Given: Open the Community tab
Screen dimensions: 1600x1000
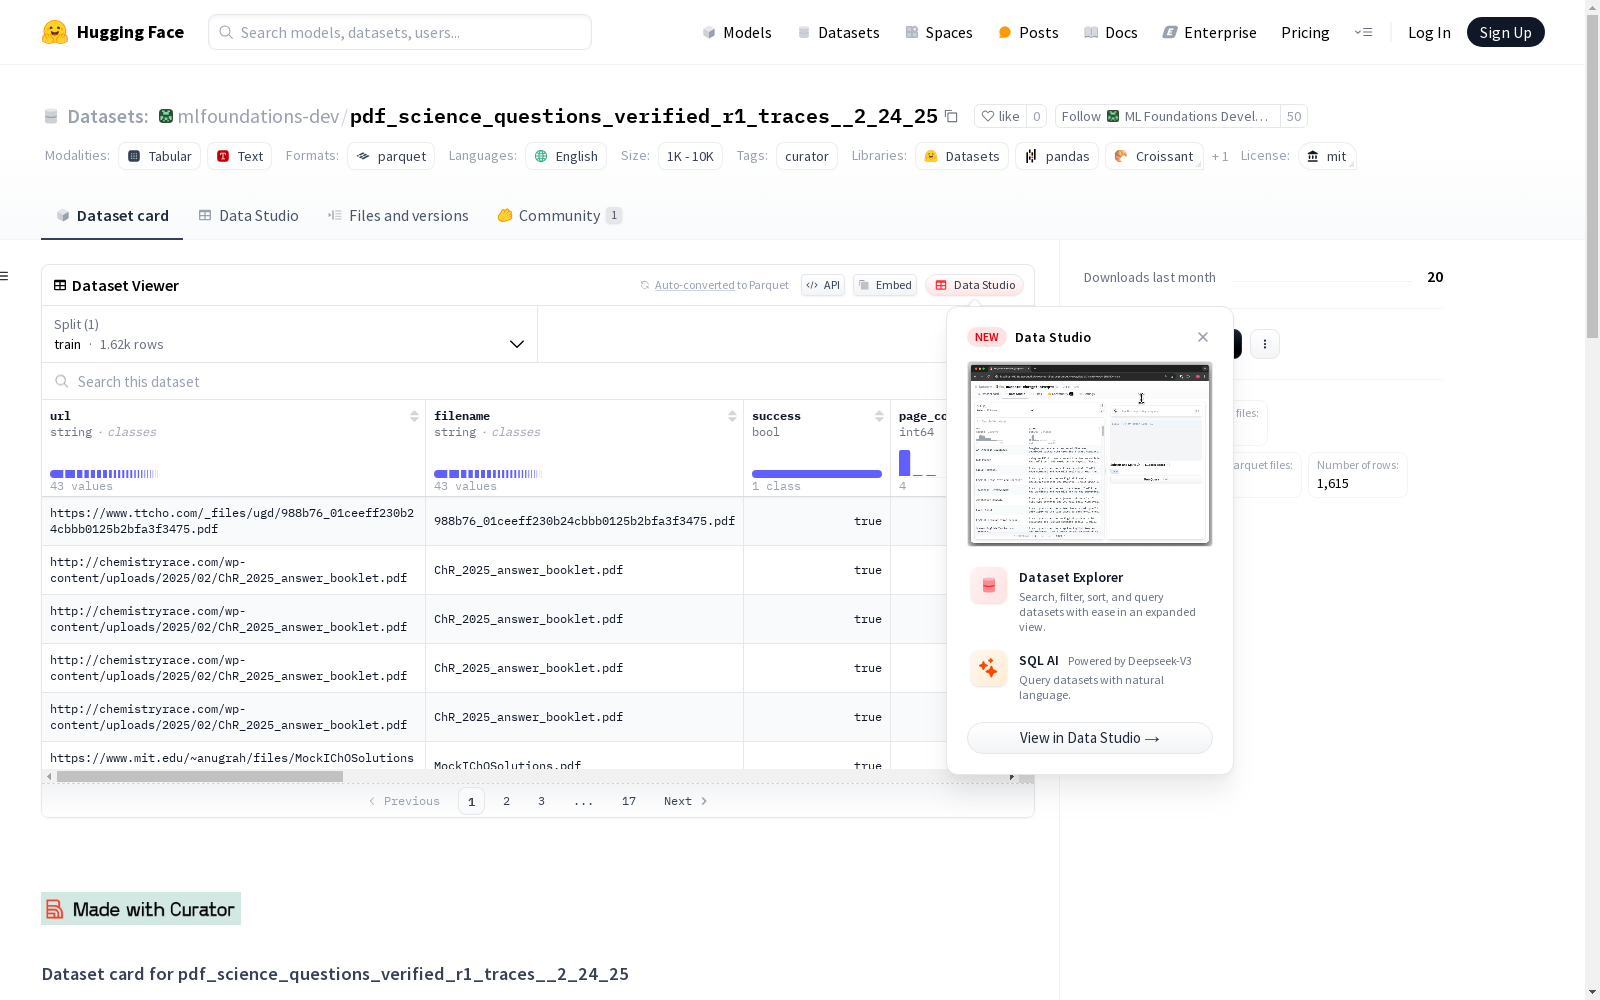Looking at the screenshot, I should [x=559, y=215].
